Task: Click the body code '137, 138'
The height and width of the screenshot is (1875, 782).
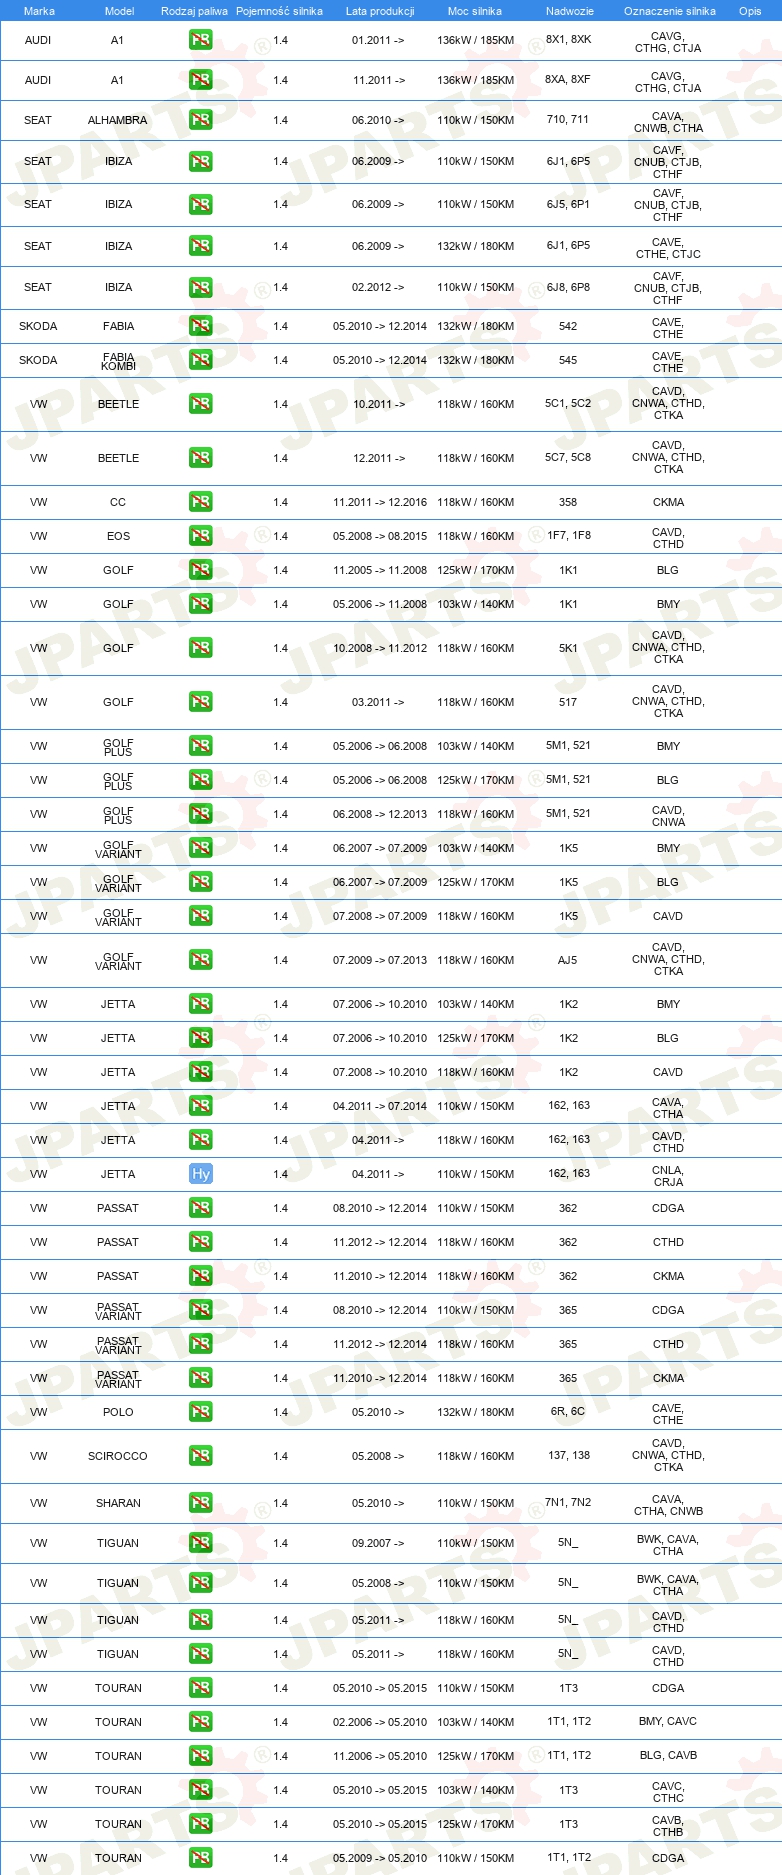Action: click(x=568, y=1455)
